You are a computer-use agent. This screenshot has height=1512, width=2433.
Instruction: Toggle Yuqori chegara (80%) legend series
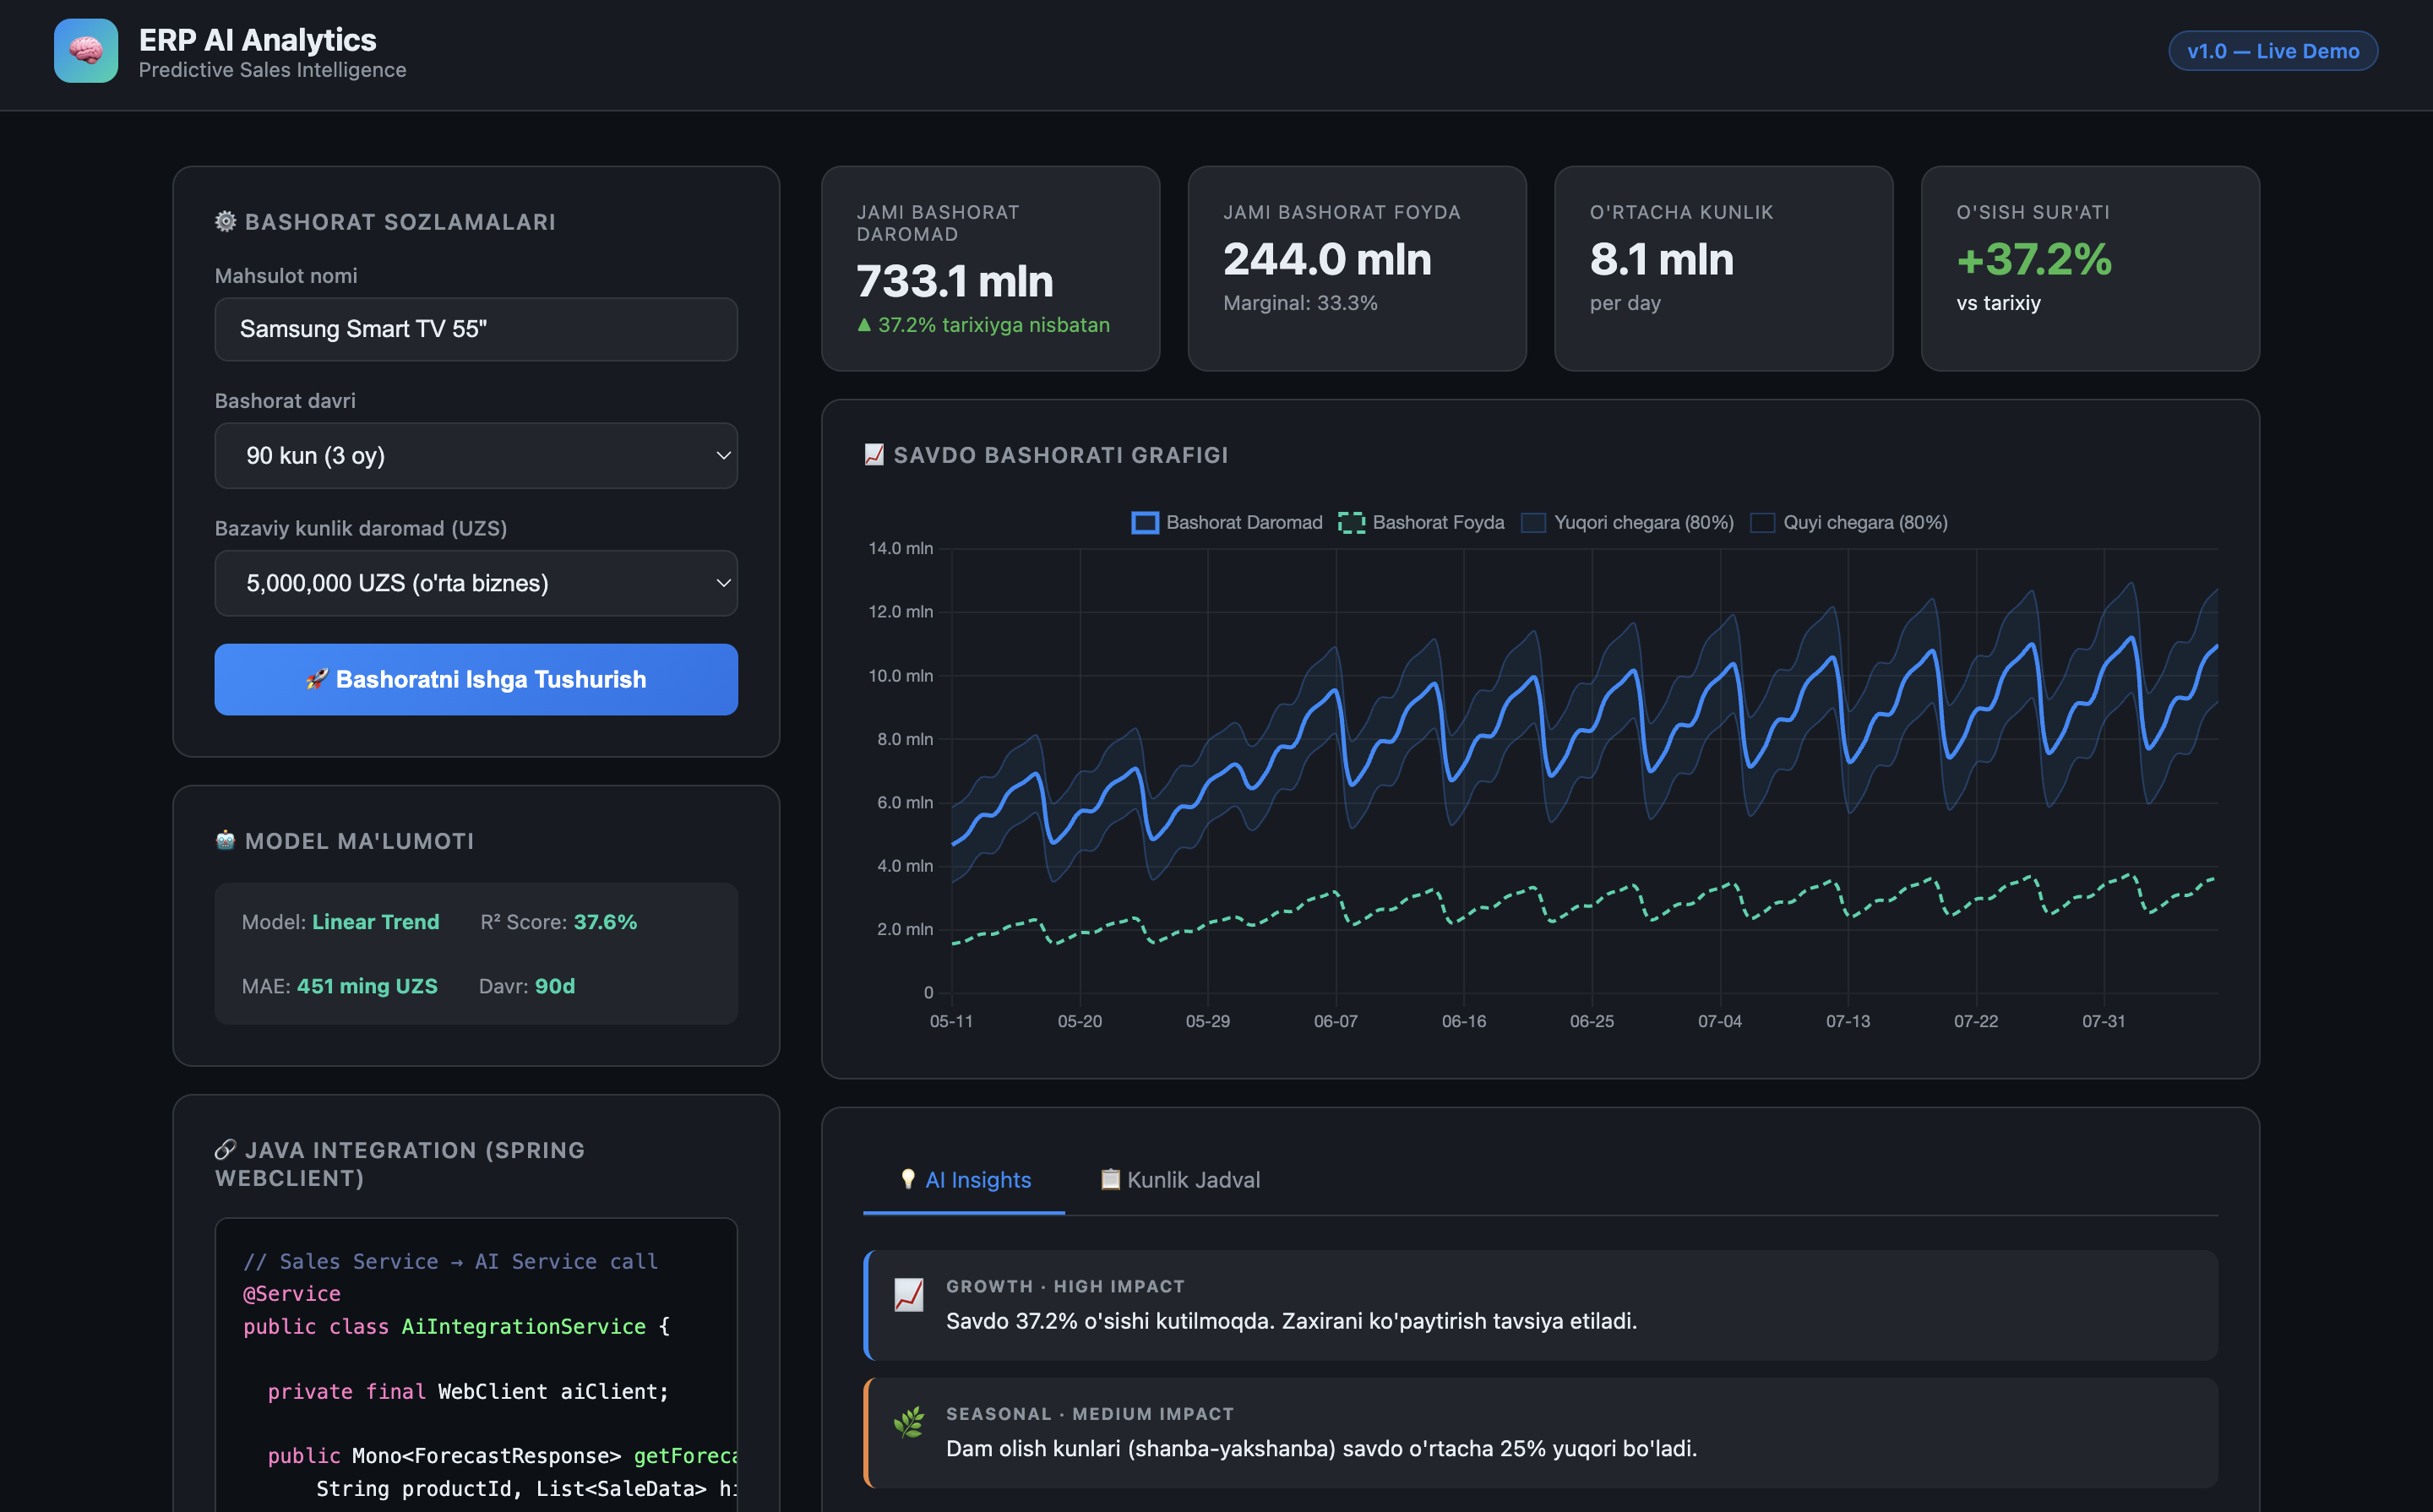pyautogui.click(x=1627, y=522)
